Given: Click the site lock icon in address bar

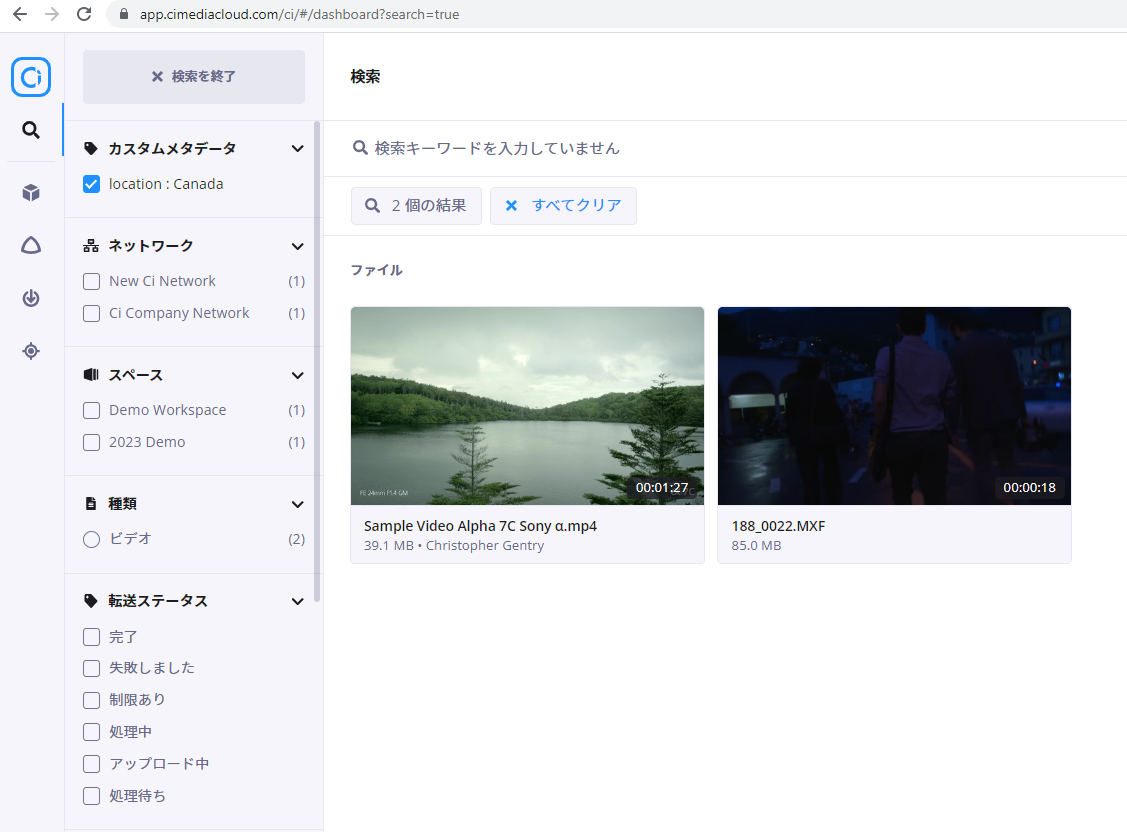Looking at the screenshot, I should pos(124,14).
